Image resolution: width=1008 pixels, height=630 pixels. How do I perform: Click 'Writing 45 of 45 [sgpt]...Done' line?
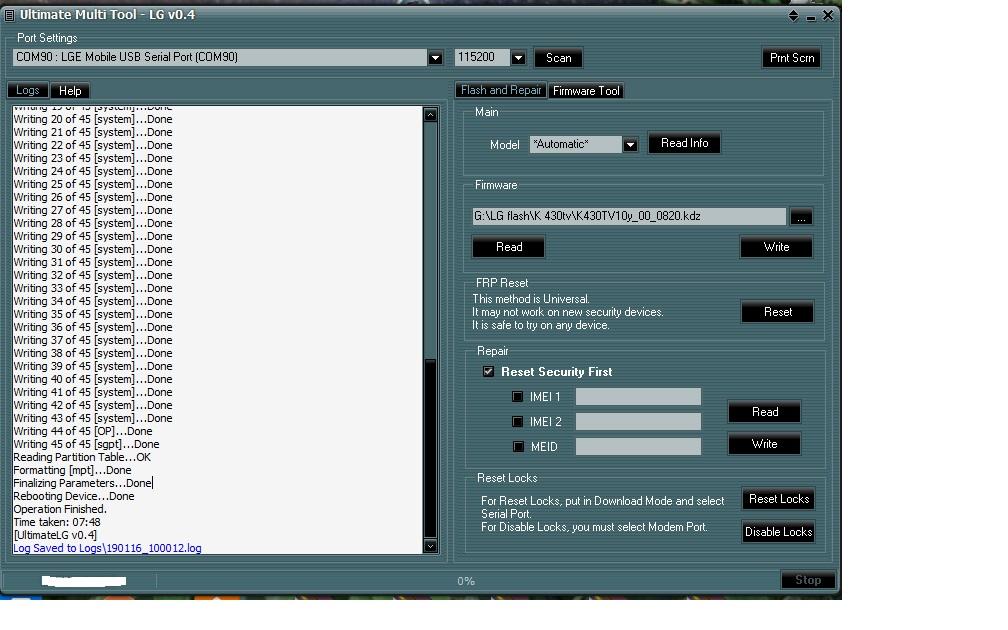click(86, 444)
